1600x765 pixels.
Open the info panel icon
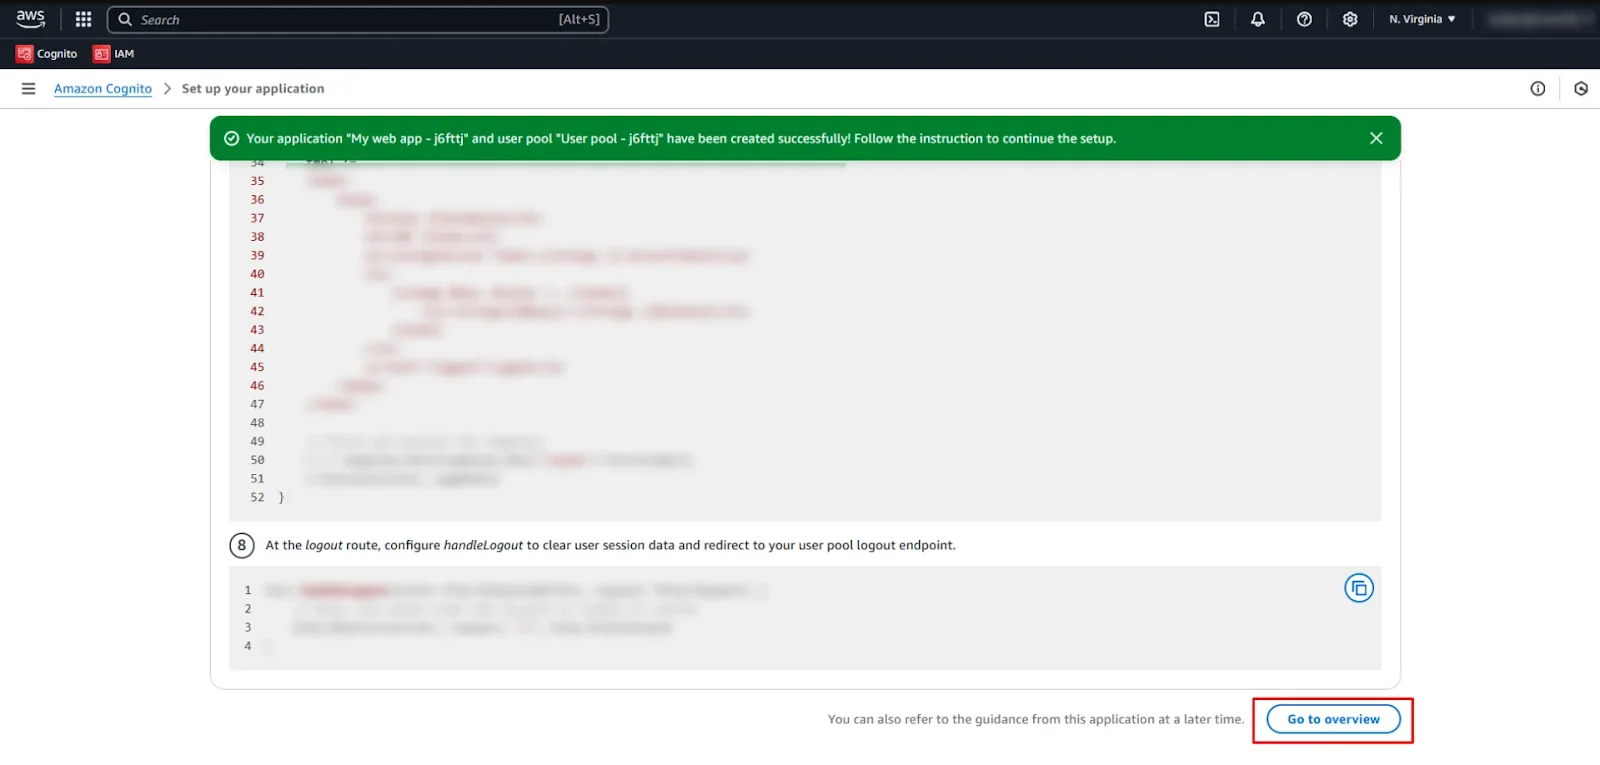[1538, 89]
